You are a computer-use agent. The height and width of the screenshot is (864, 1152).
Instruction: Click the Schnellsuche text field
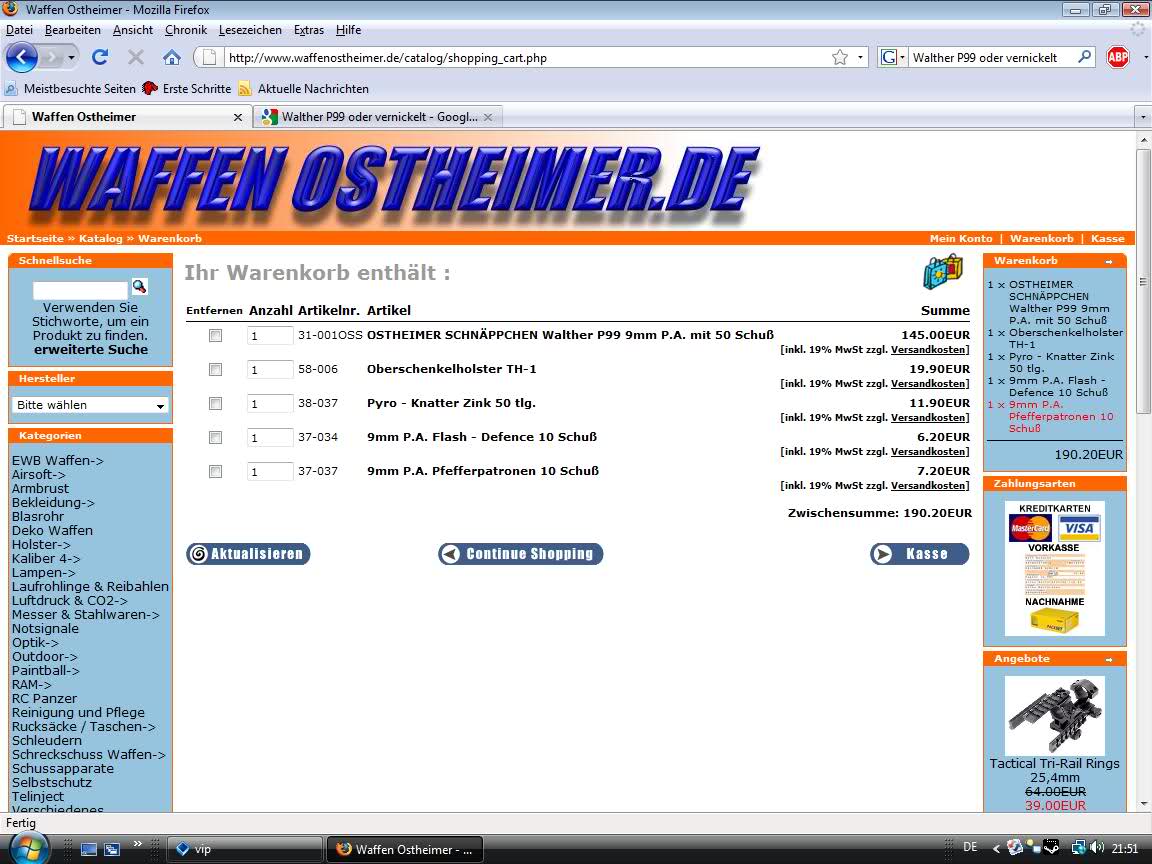click(x=81, y=289)
